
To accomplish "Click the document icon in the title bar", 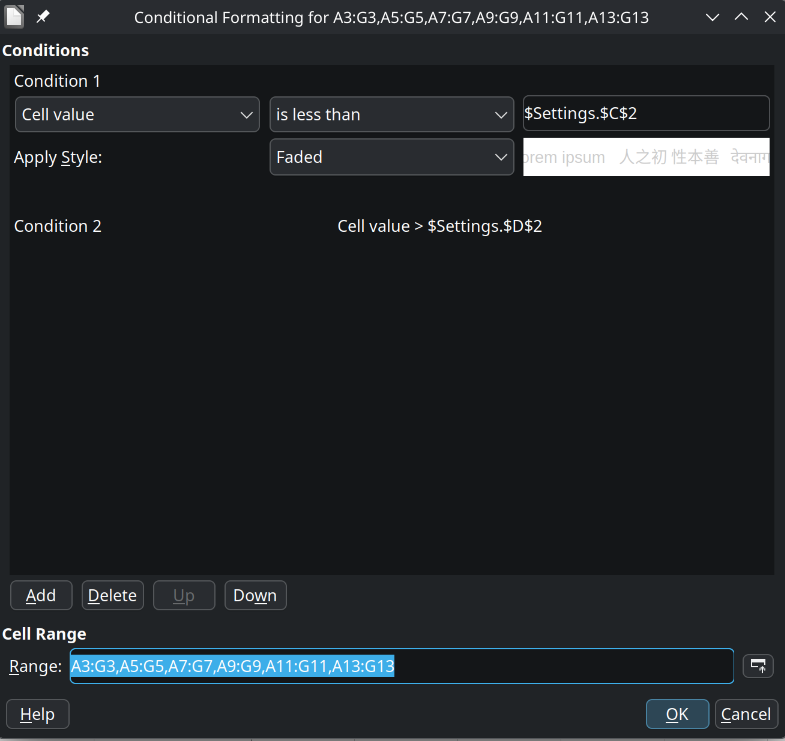I will coord(14,17).
